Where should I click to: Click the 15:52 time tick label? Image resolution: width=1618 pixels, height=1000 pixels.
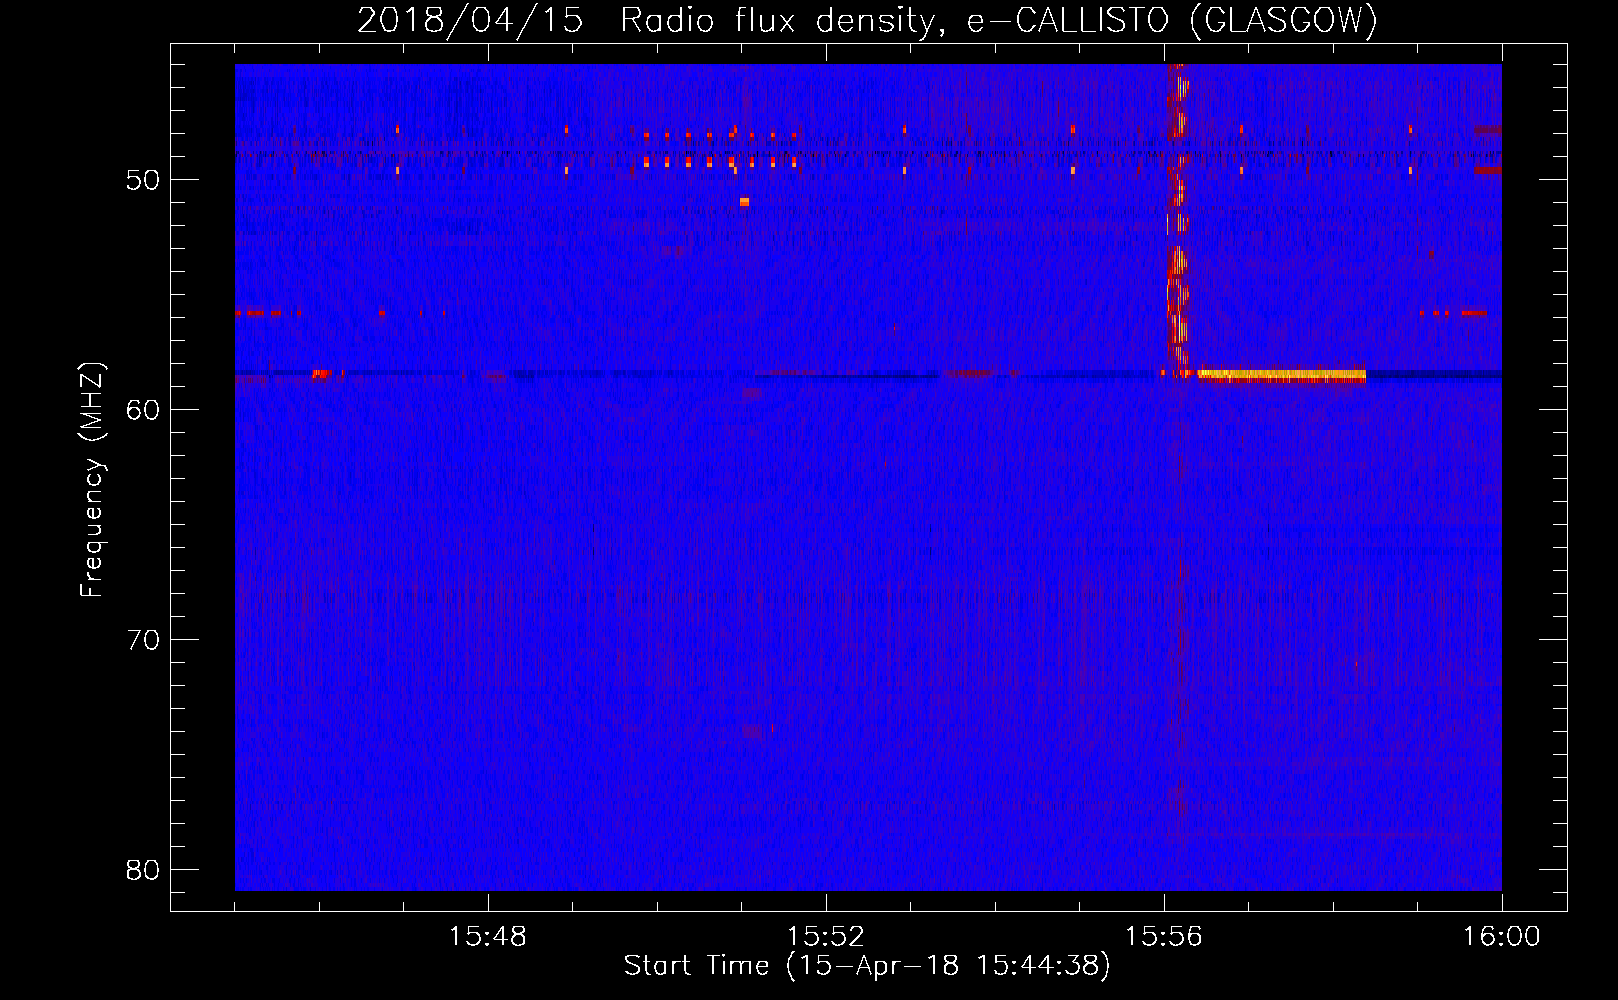click(x=826, y=937)
